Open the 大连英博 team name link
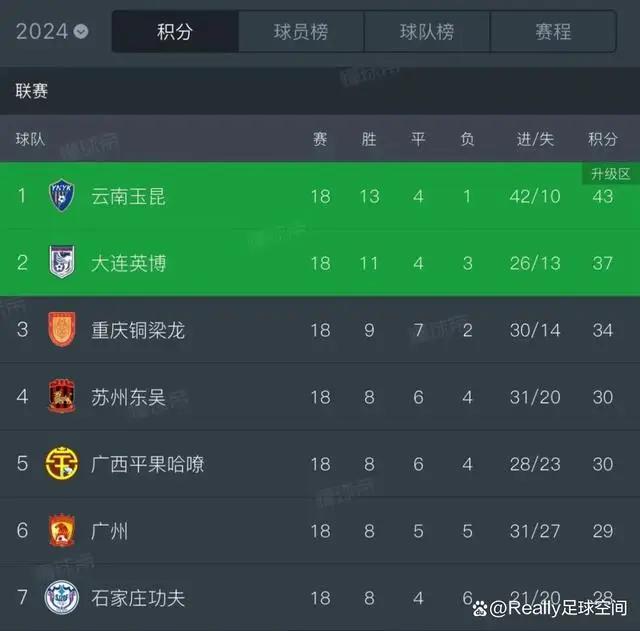The width and height of the screenshot is (640, 631). pos(128,263)
